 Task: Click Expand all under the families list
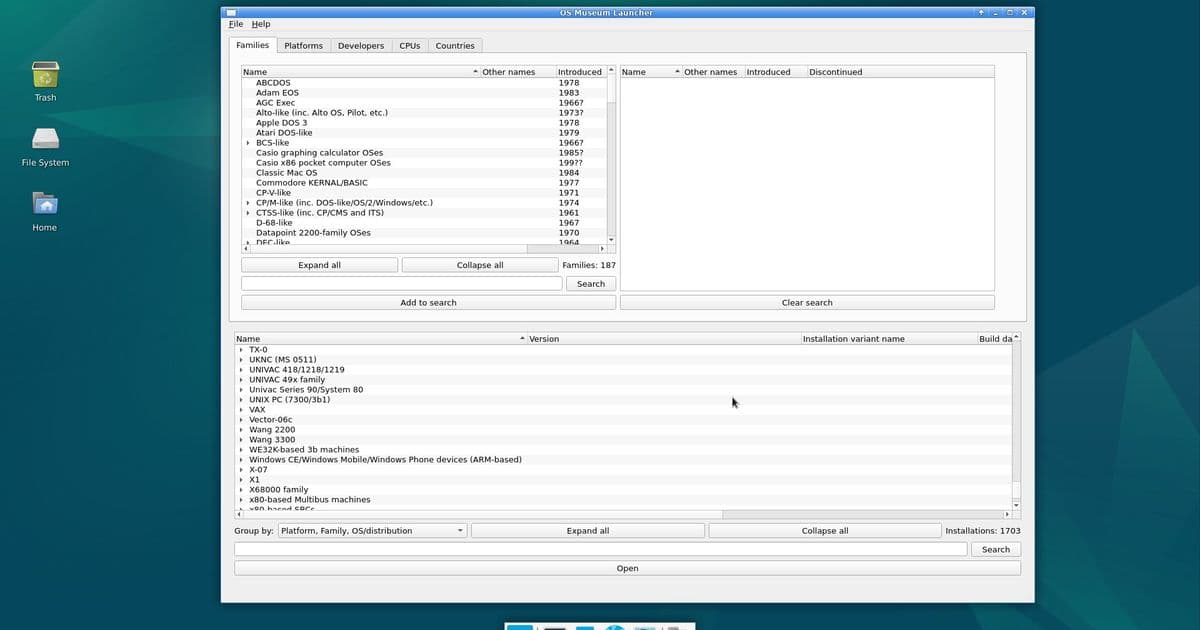[x=319, y=265]
